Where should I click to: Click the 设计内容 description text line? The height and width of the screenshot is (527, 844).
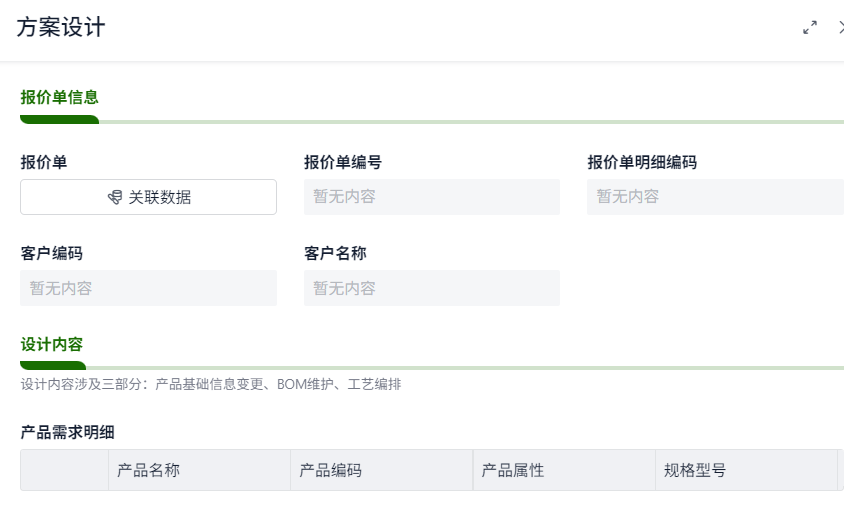[211, 384]
